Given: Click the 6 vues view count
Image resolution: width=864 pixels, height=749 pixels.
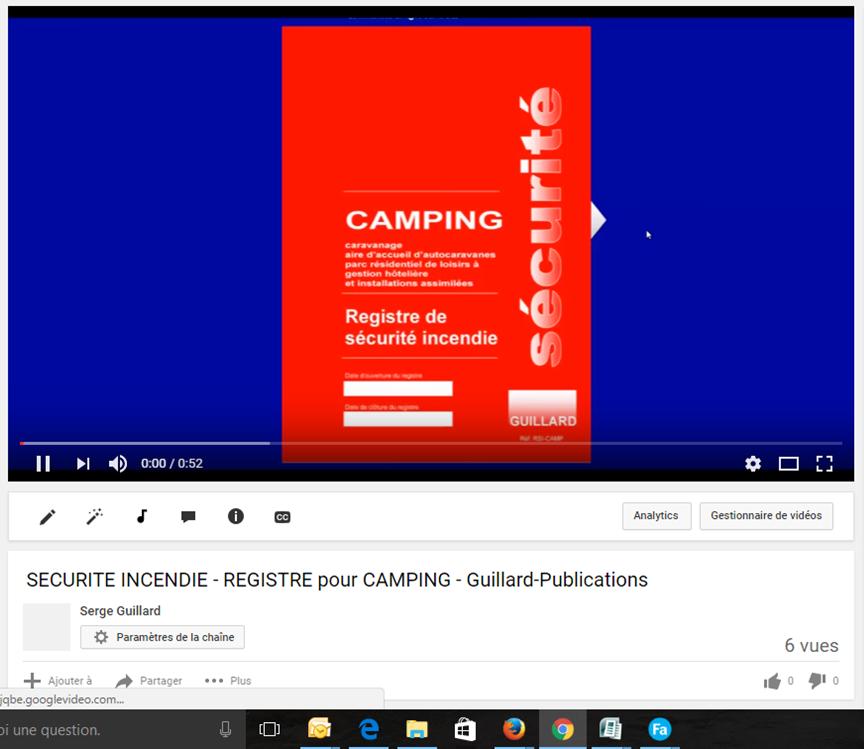Looking at the screenshot, I should [811, 645].
